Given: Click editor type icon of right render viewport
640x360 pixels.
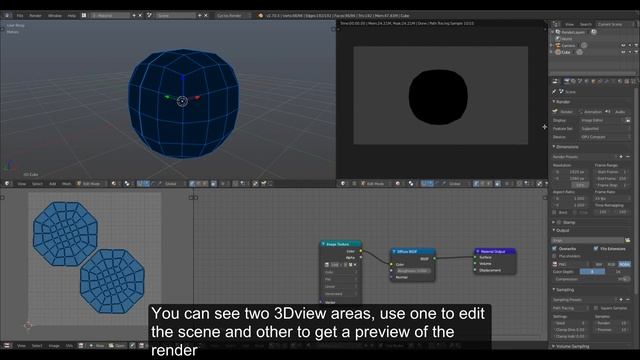Looking at the screenshot, I should click(343, 184).
